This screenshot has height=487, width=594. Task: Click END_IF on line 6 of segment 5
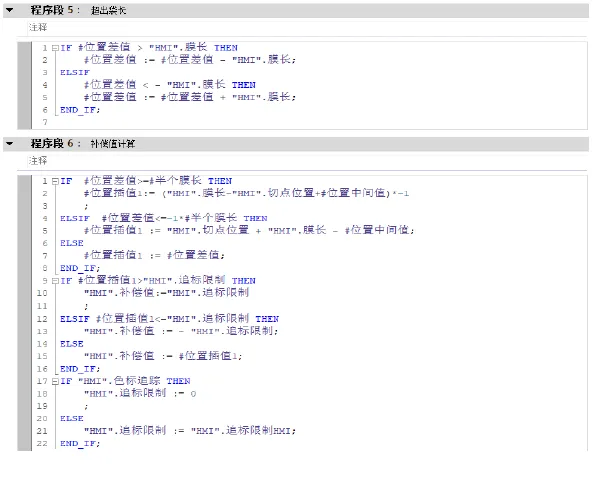(x=80, y=110)
